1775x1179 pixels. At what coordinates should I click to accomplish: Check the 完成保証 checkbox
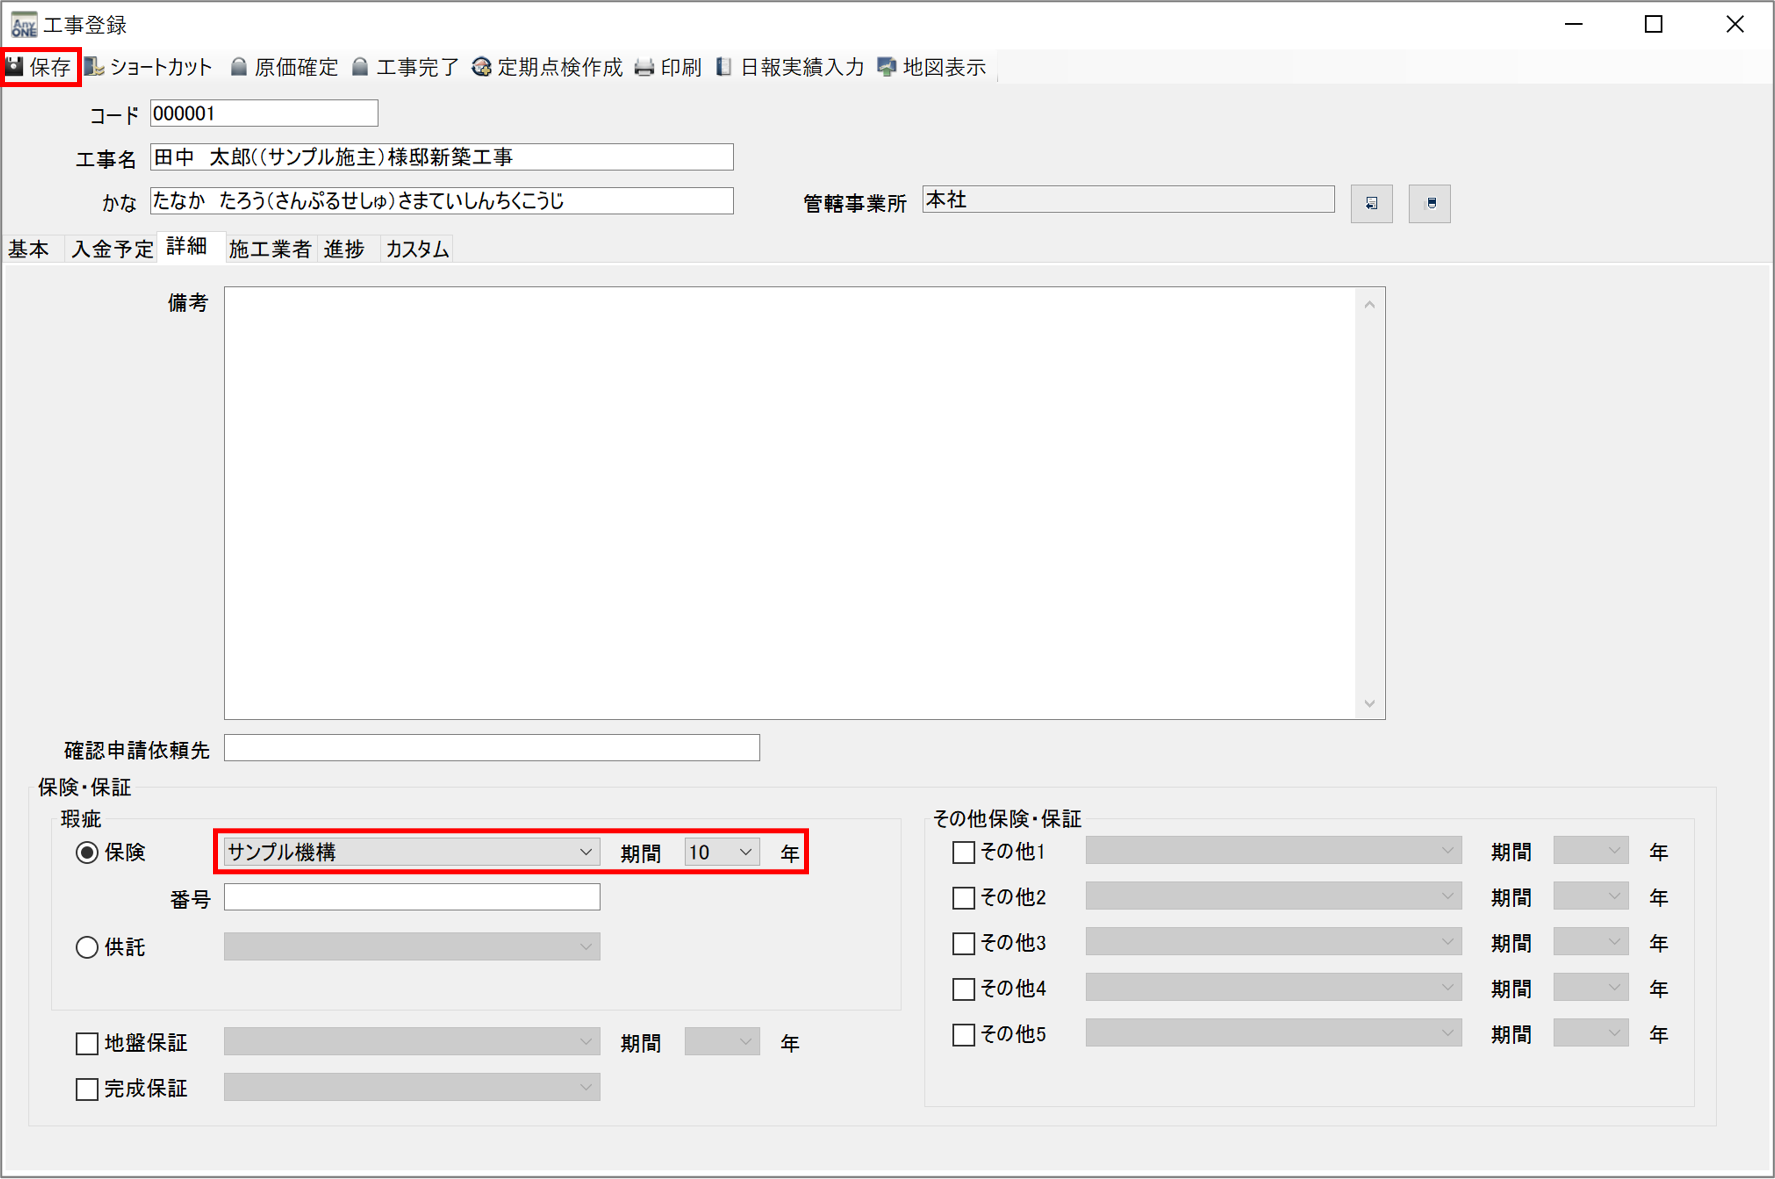coord(87,1089)
